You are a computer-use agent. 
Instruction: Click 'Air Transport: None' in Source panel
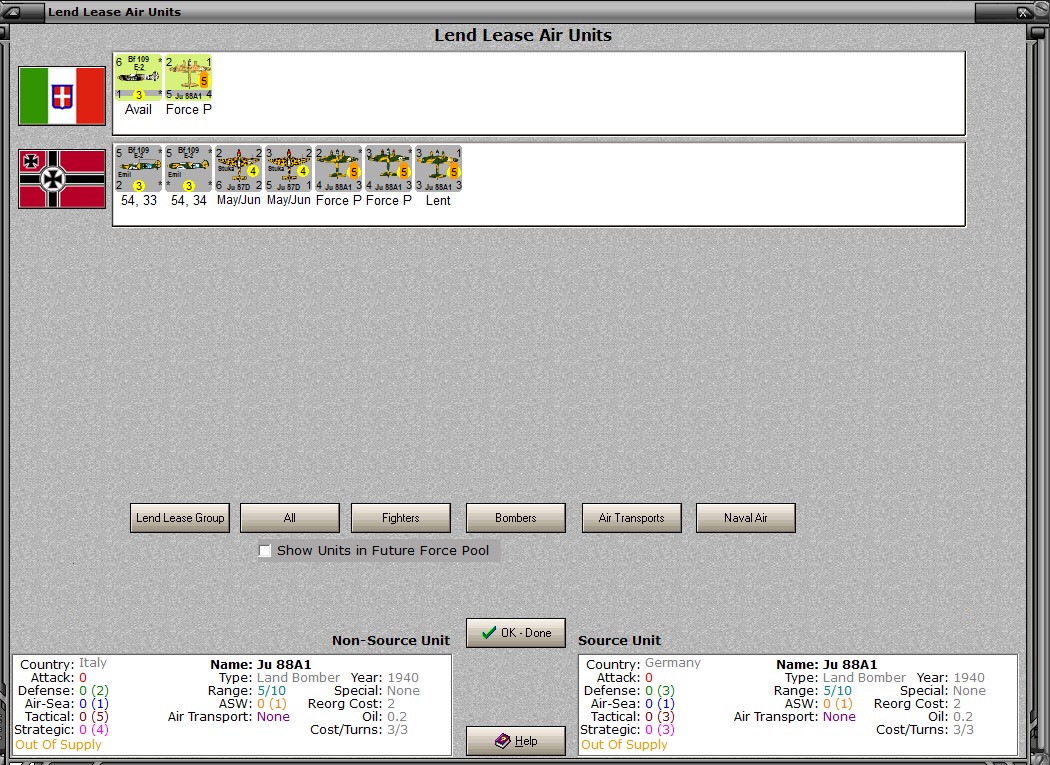(x=795, y=717)
